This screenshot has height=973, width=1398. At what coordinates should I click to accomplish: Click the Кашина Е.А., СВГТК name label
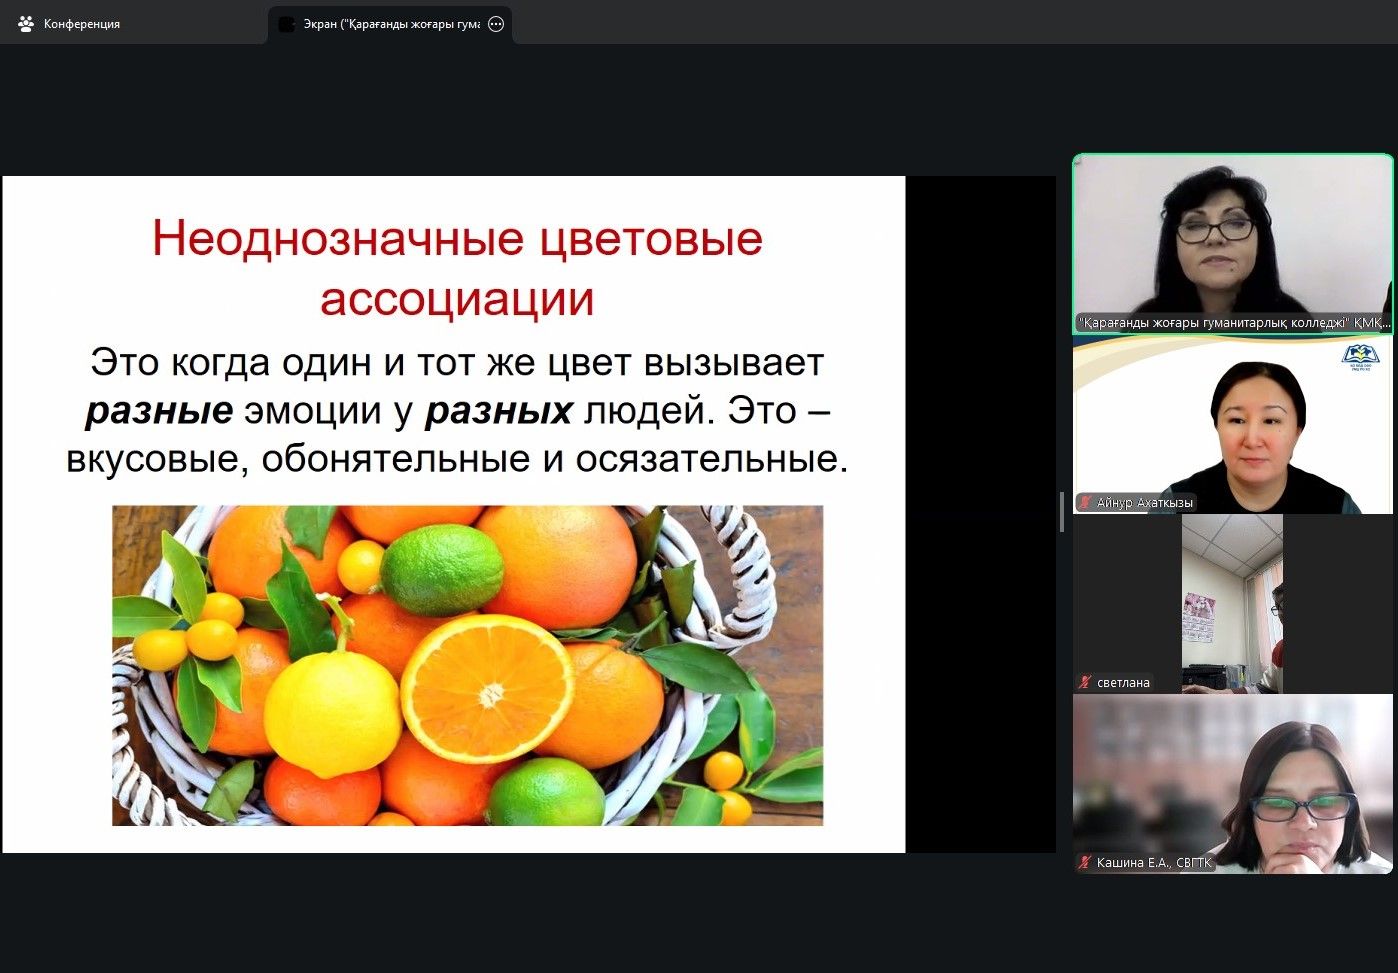[x=1153, y=862]
